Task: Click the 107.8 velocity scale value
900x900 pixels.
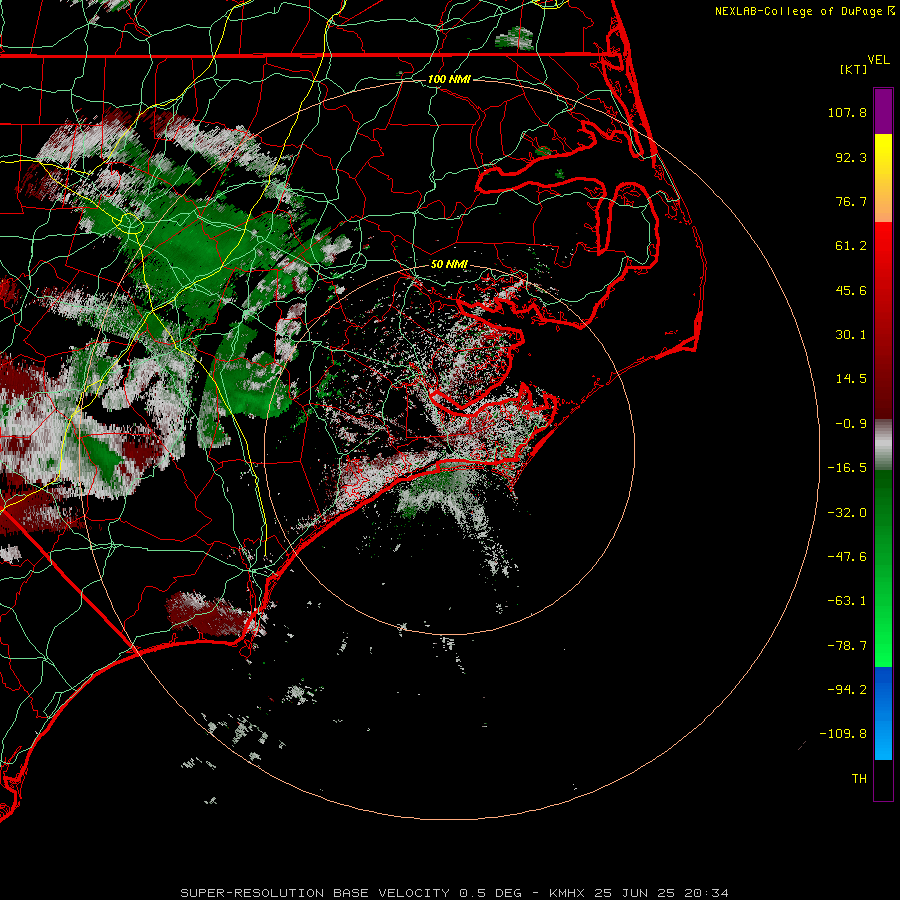Action: point(847,112)
